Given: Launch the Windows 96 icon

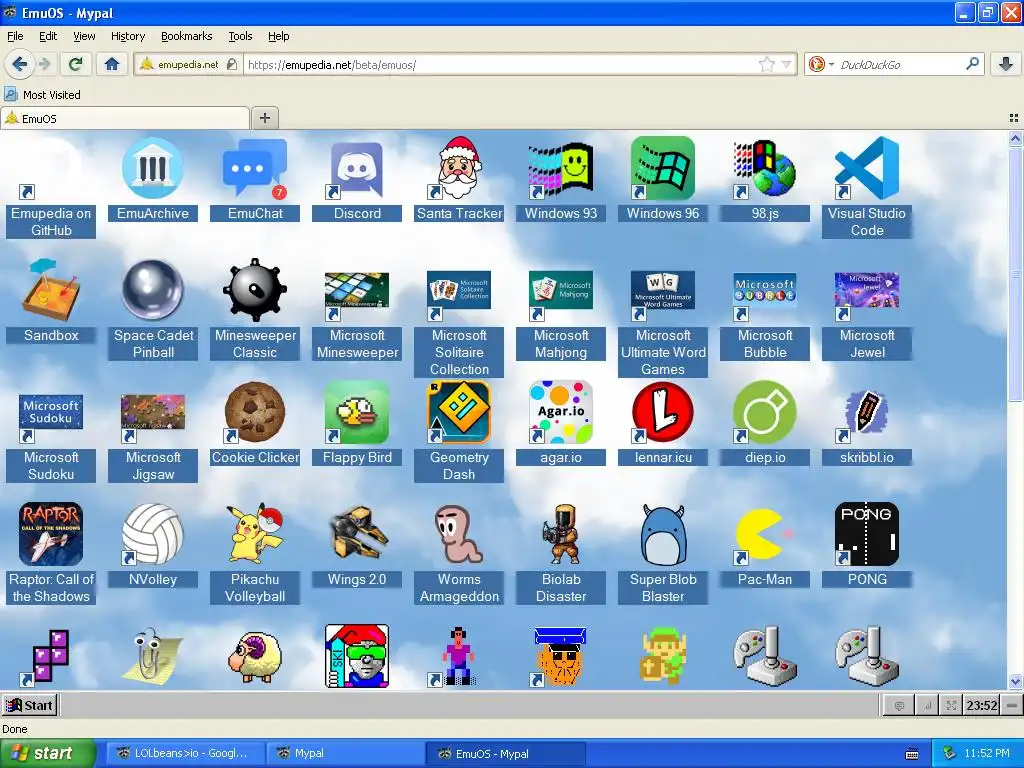Looking at the screenshot, I should click(663, 168).
